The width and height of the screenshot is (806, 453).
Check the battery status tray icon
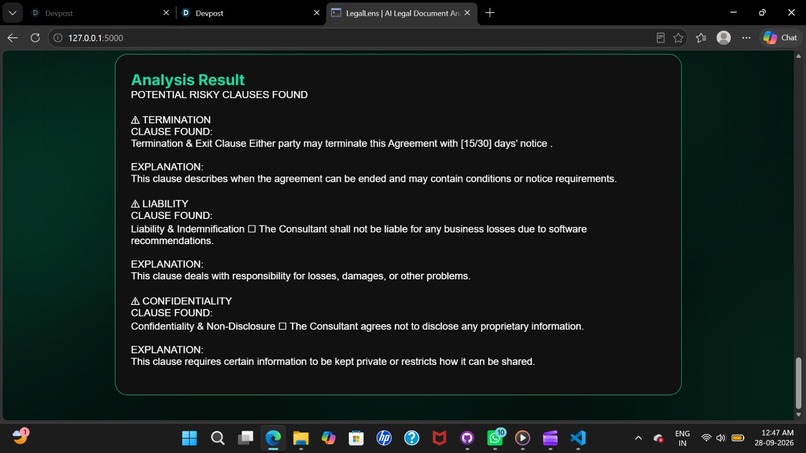738,438
